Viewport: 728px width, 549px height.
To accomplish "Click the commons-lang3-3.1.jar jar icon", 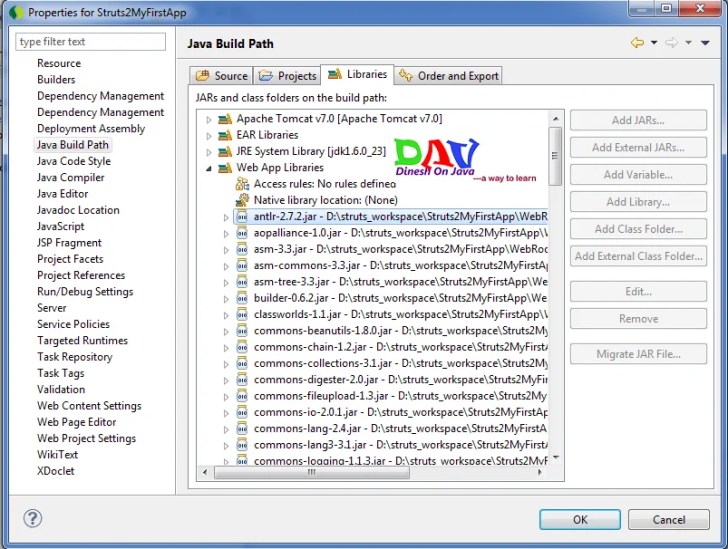I will pyautogui.click(x=242, y=445).
